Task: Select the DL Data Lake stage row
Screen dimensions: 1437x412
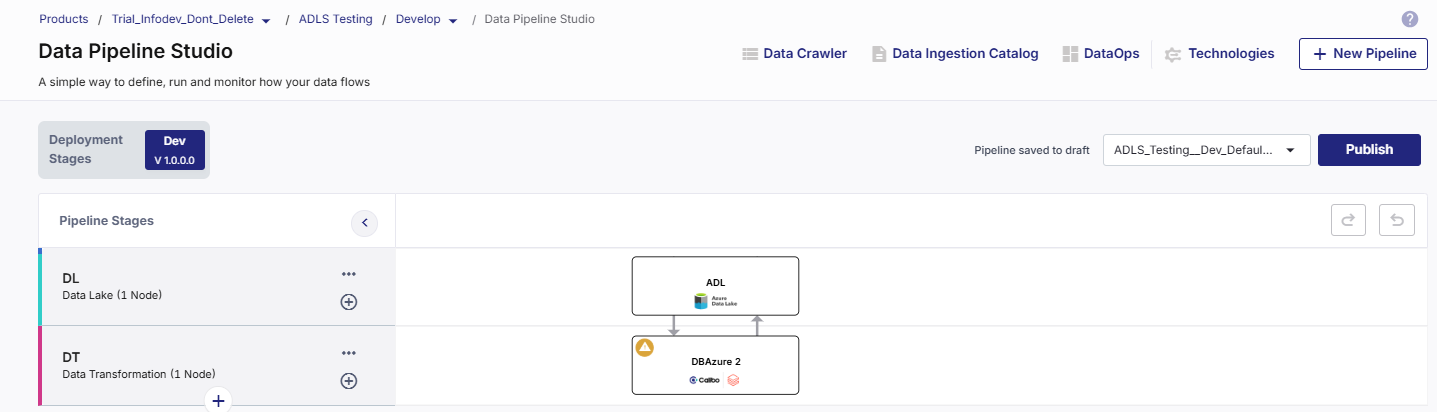Action: point(217,287)
